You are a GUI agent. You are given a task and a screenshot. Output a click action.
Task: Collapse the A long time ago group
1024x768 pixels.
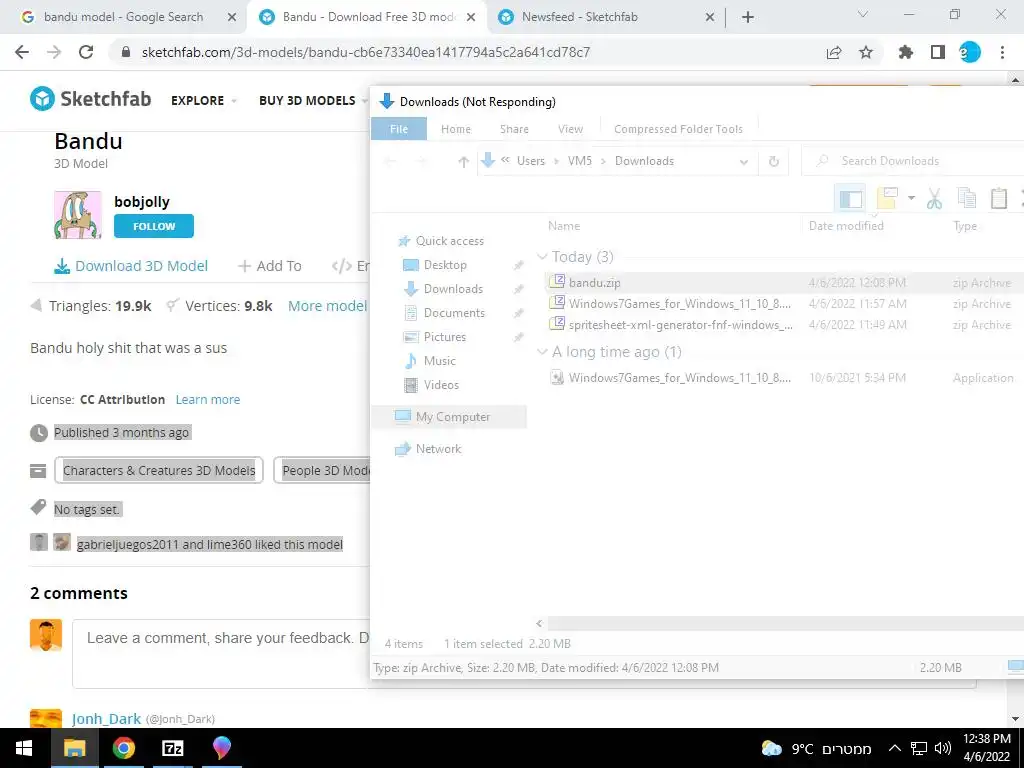[x=542, y=352]
